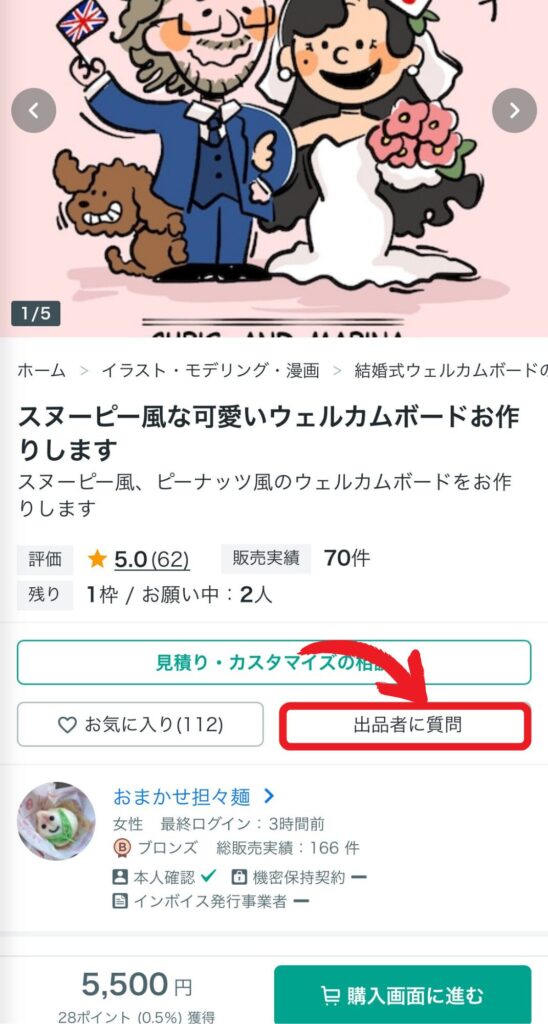Go to previous image with left arrow
Viewport: 548px width, 1024px height.
[33, 110]
